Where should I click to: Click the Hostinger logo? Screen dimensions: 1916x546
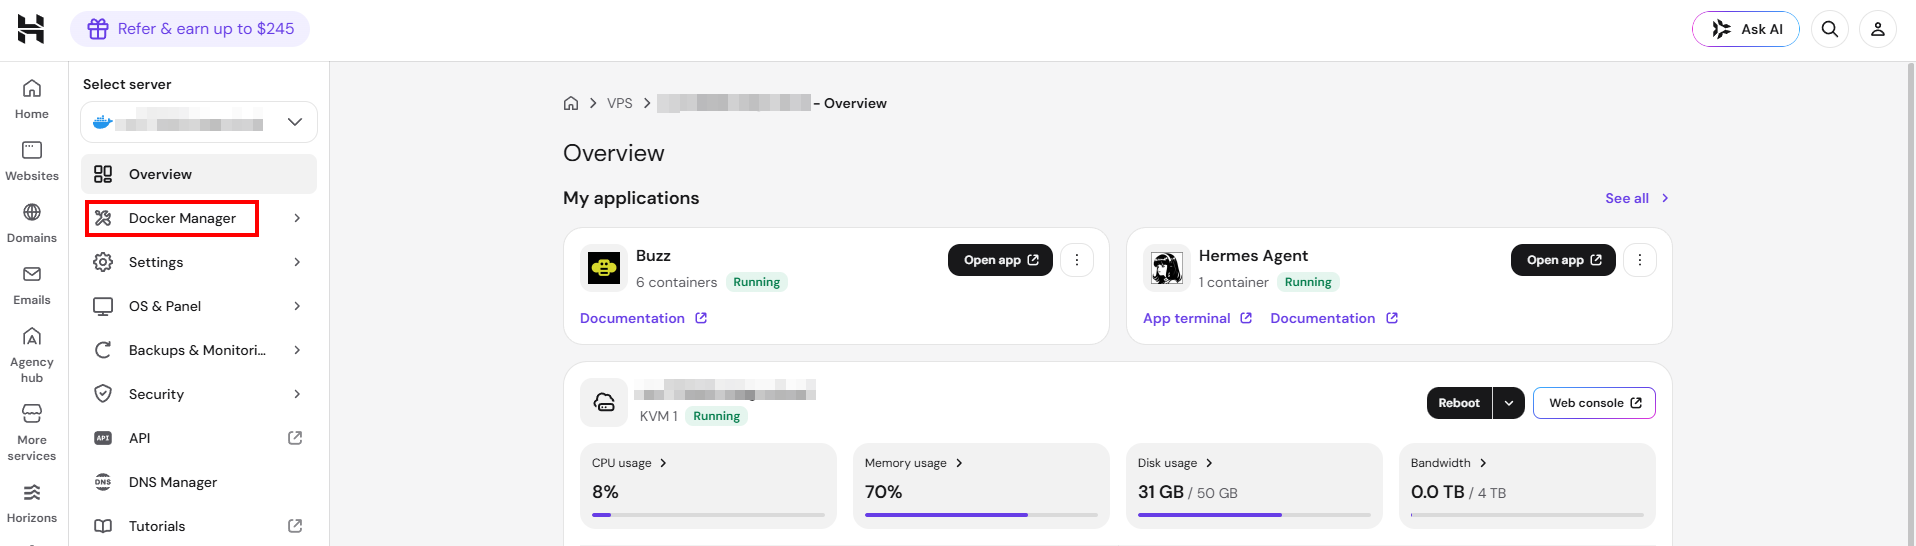[31, 29]
